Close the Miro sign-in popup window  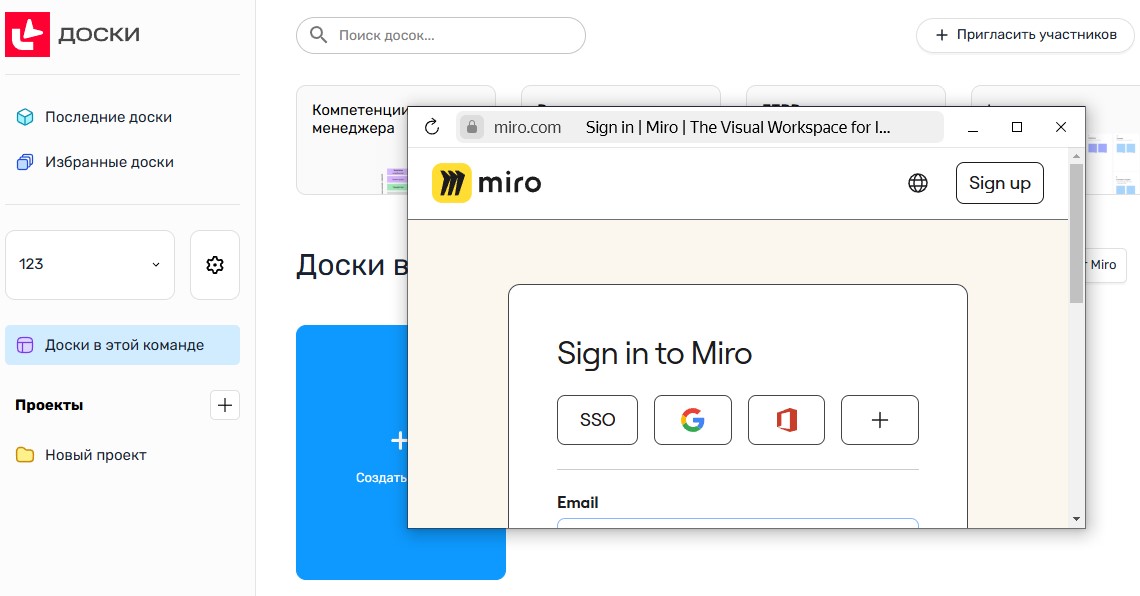[x=1061, y=127]
